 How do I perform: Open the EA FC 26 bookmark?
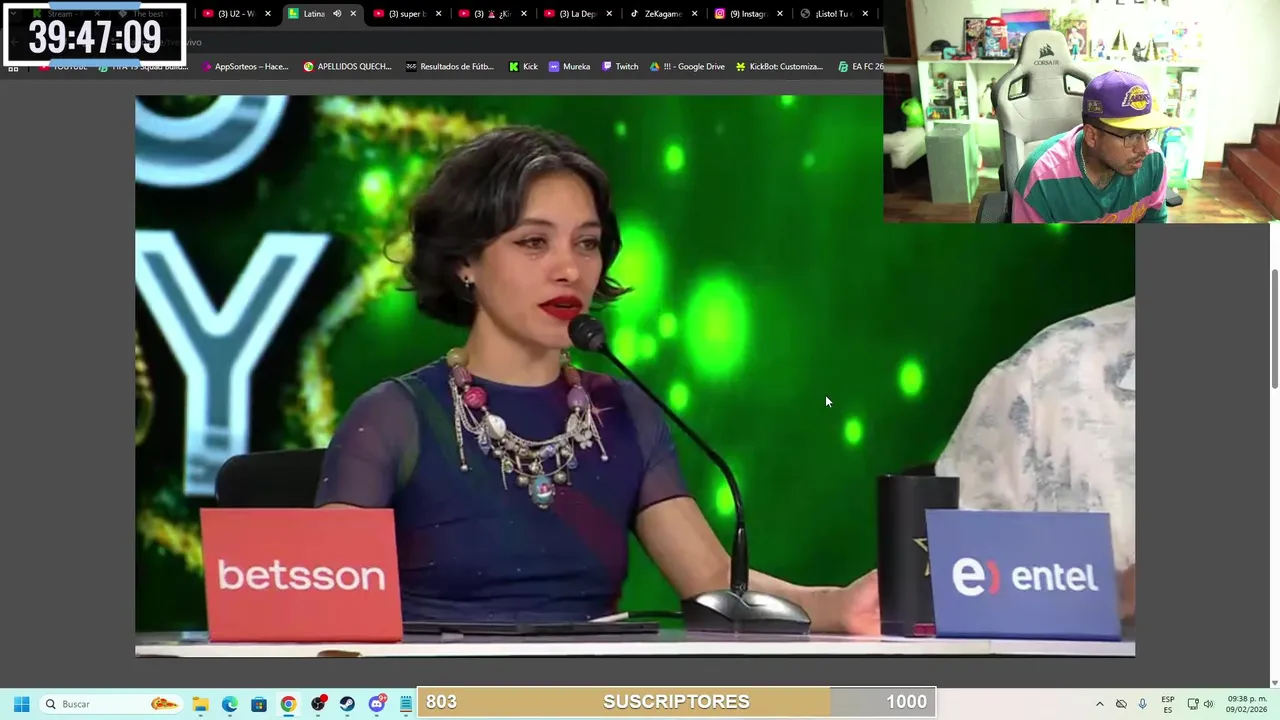click(x=861, y=67)
